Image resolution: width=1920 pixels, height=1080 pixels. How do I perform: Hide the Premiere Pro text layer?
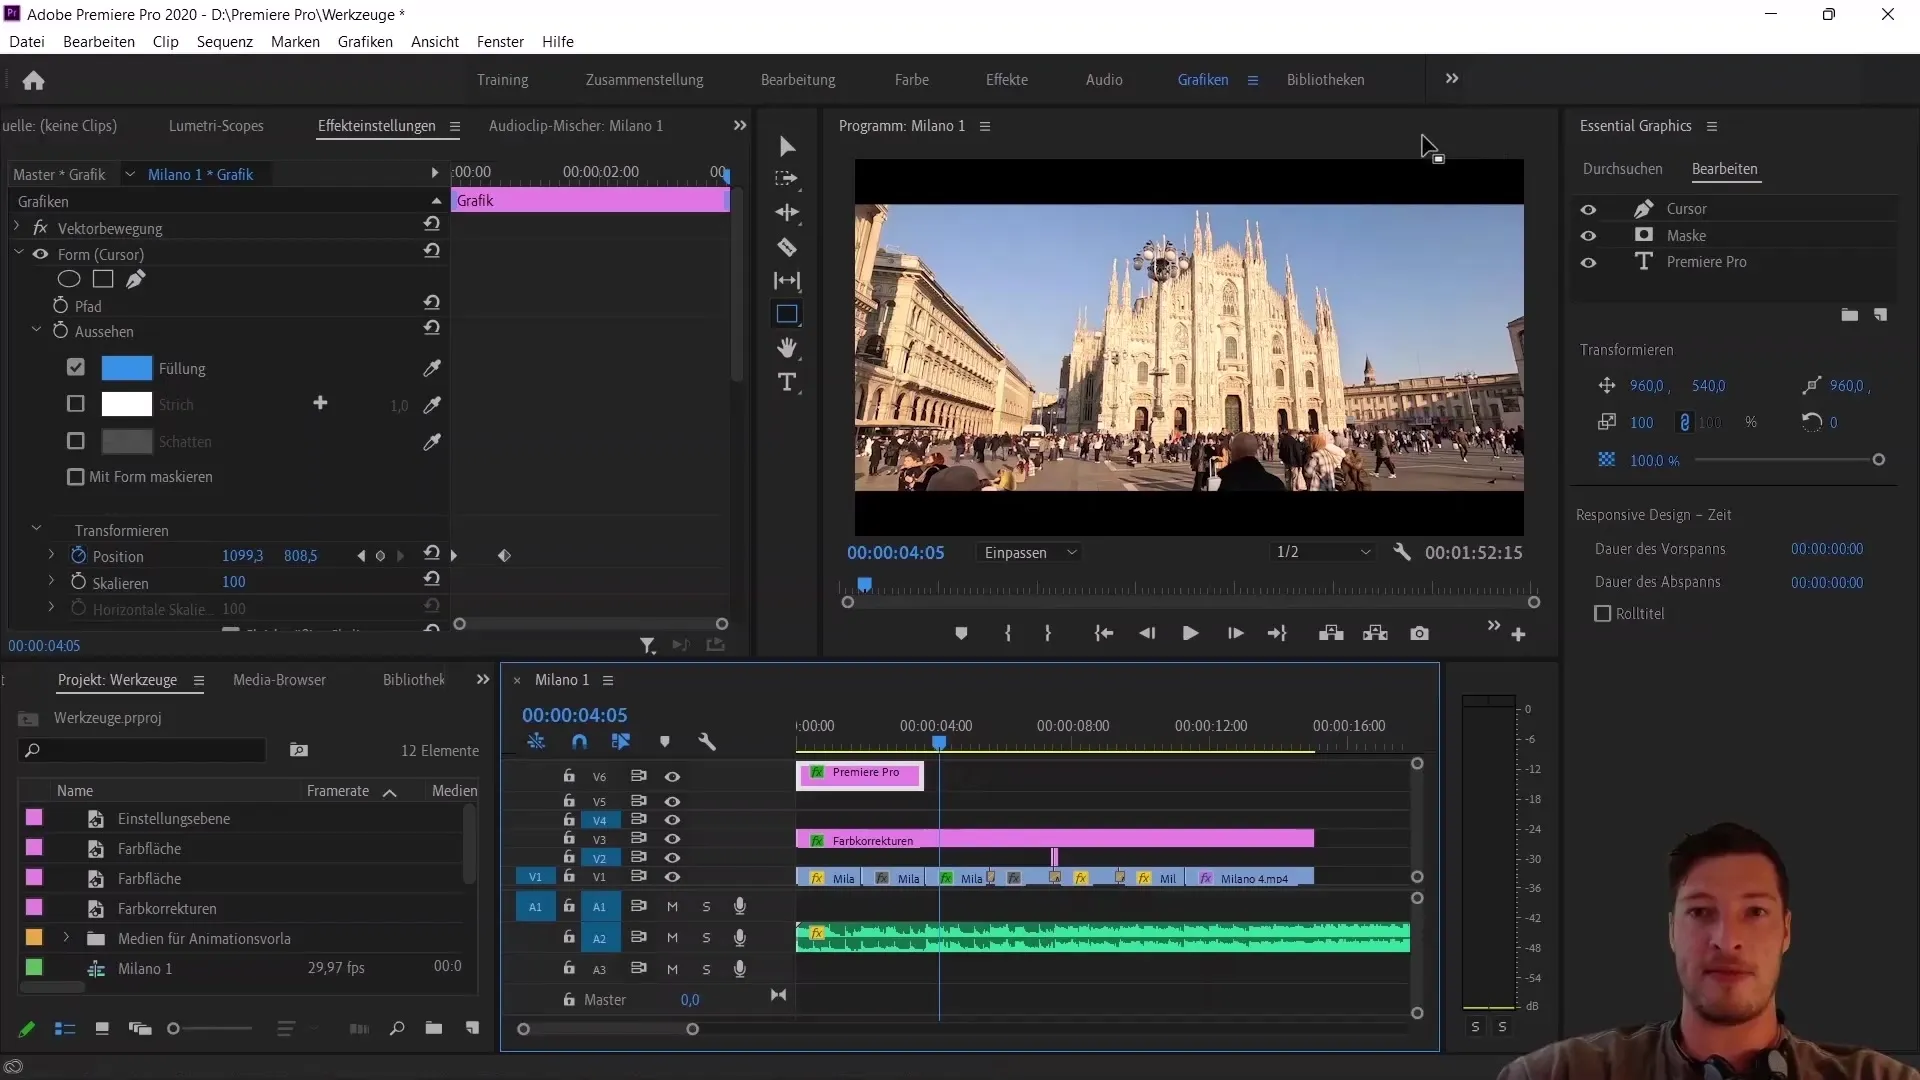[x=1588, y=263]
